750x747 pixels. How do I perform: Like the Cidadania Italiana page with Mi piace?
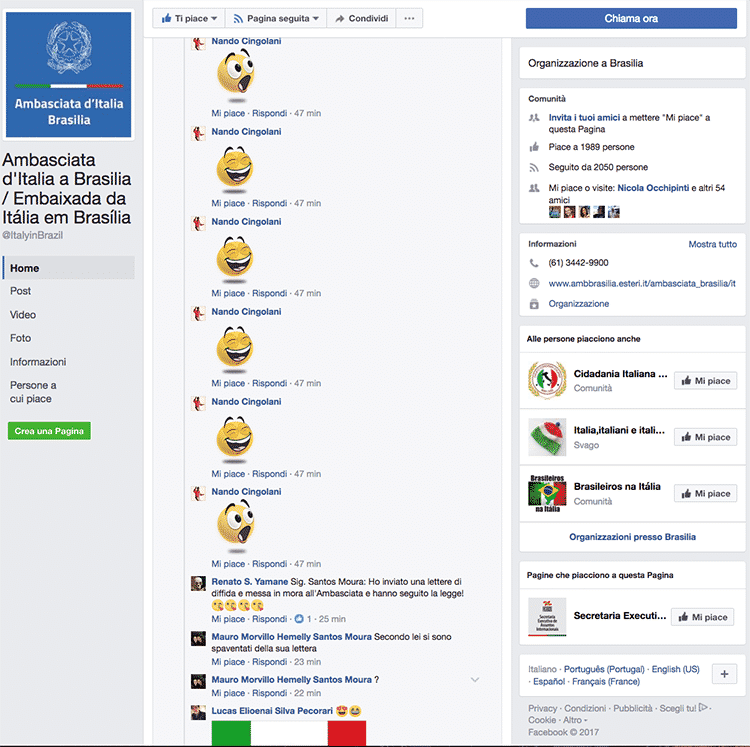coord(706,381)
